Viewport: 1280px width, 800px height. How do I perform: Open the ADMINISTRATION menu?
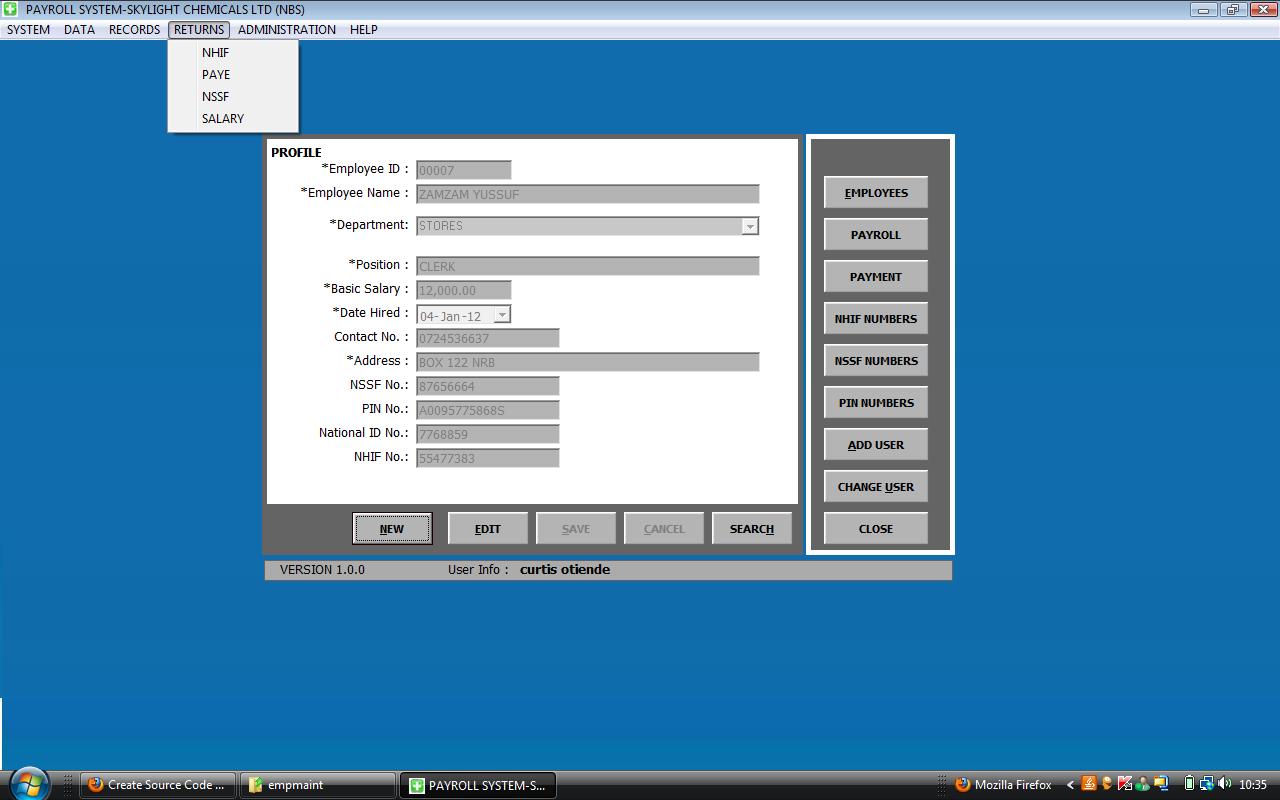(x=286, y=29)
